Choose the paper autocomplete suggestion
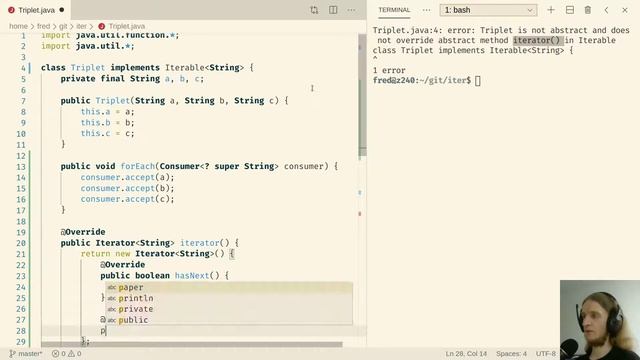640x360 pixels. [x=229, y=287]
